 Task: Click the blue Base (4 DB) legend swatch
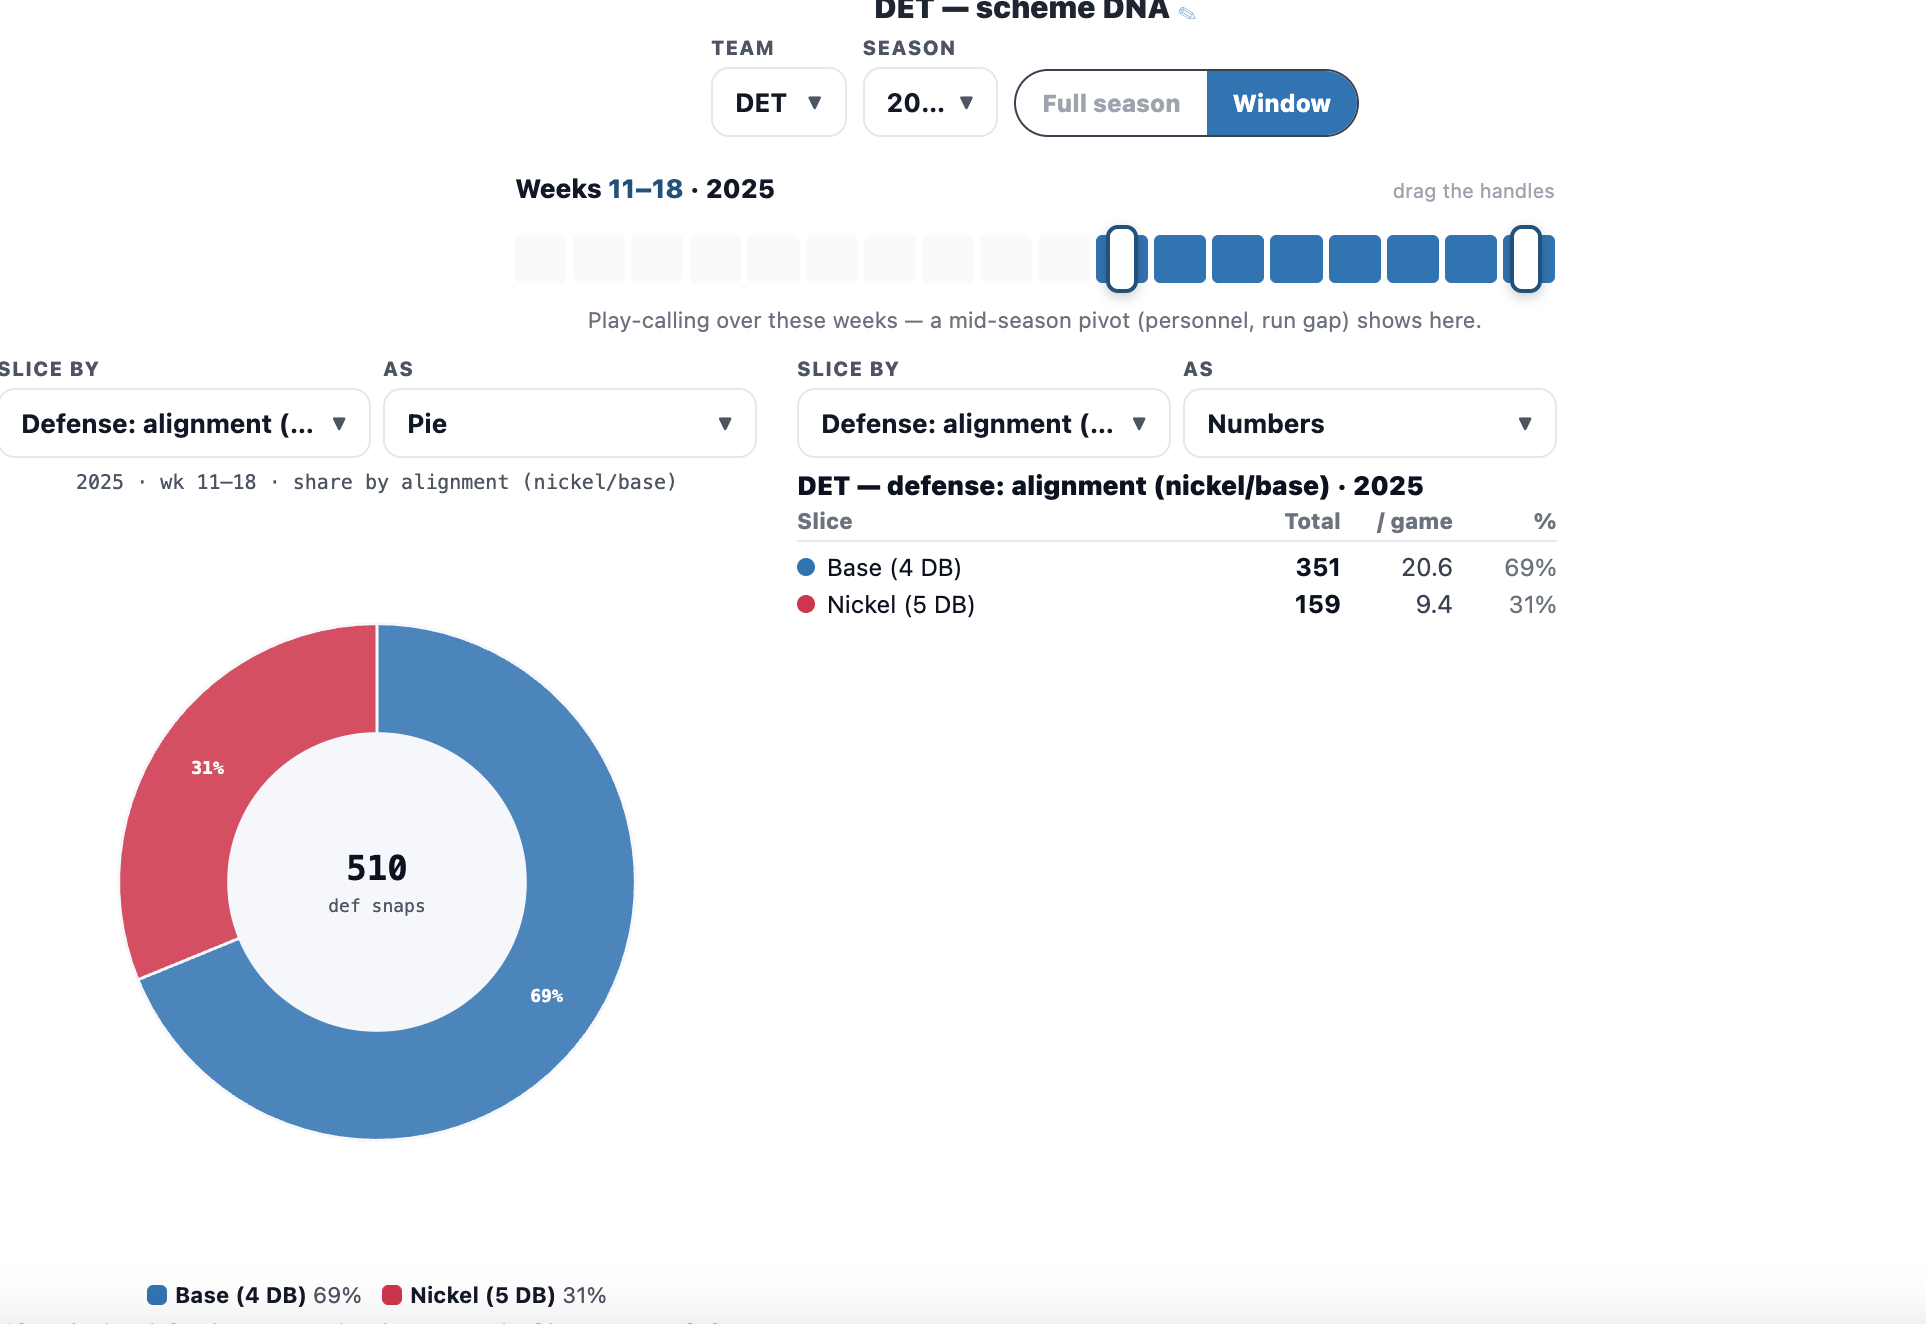pos(157,1295)
